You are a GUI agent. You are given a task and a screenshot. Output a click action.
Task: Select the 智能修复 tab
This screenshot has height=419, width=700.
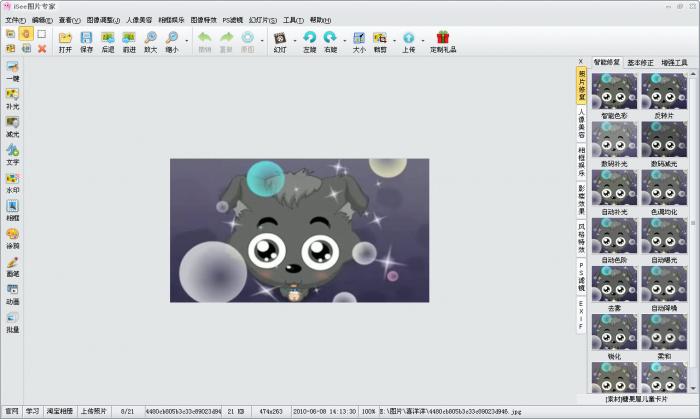pyautogui.click(x=607, y=62)
